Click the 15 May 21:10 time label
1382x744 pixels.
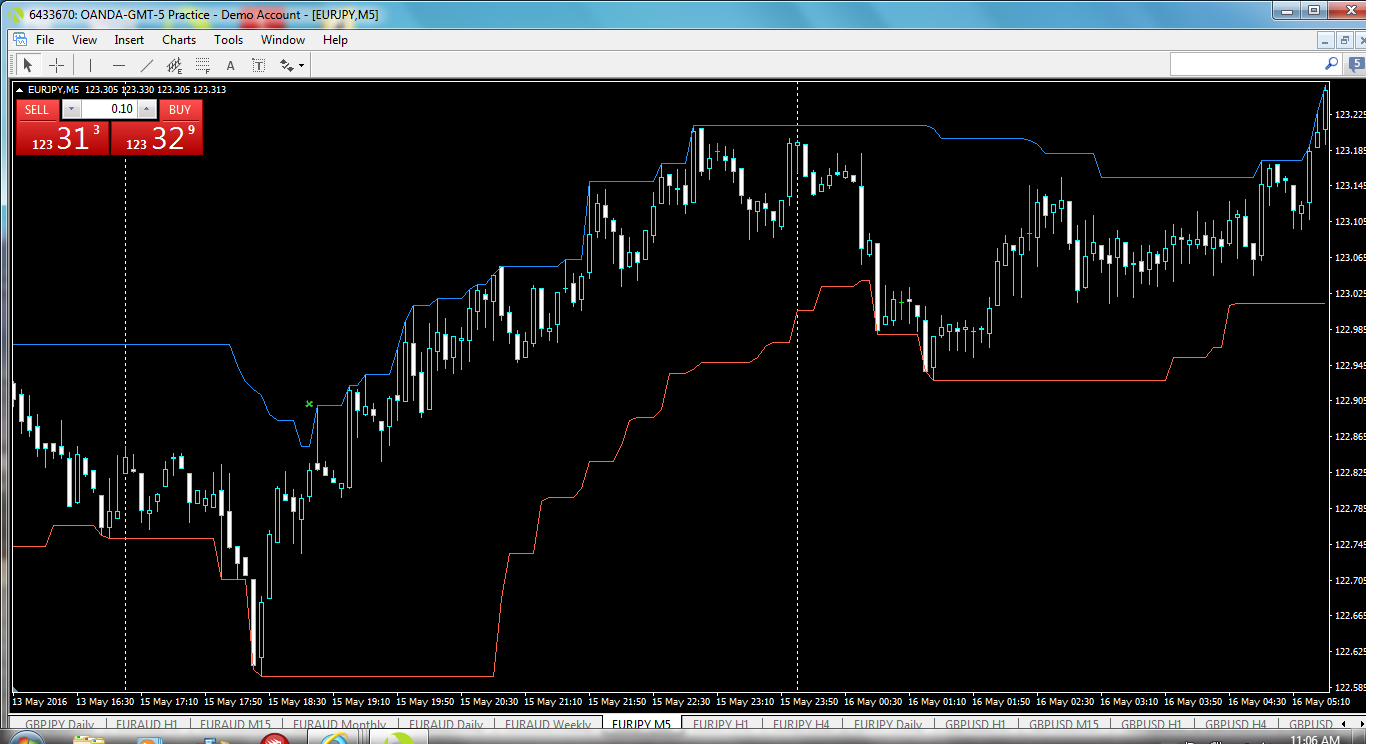554,701
